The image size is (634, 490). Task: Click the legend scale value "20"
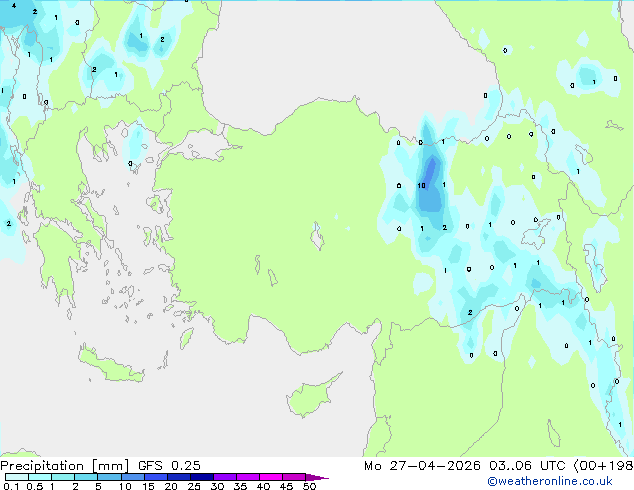coord(171,486)
